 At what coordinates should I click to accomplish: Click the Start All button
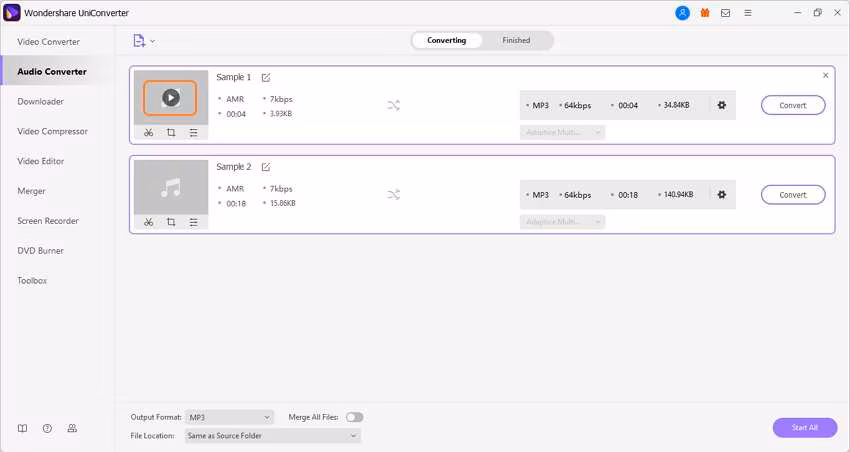(805, 428)
